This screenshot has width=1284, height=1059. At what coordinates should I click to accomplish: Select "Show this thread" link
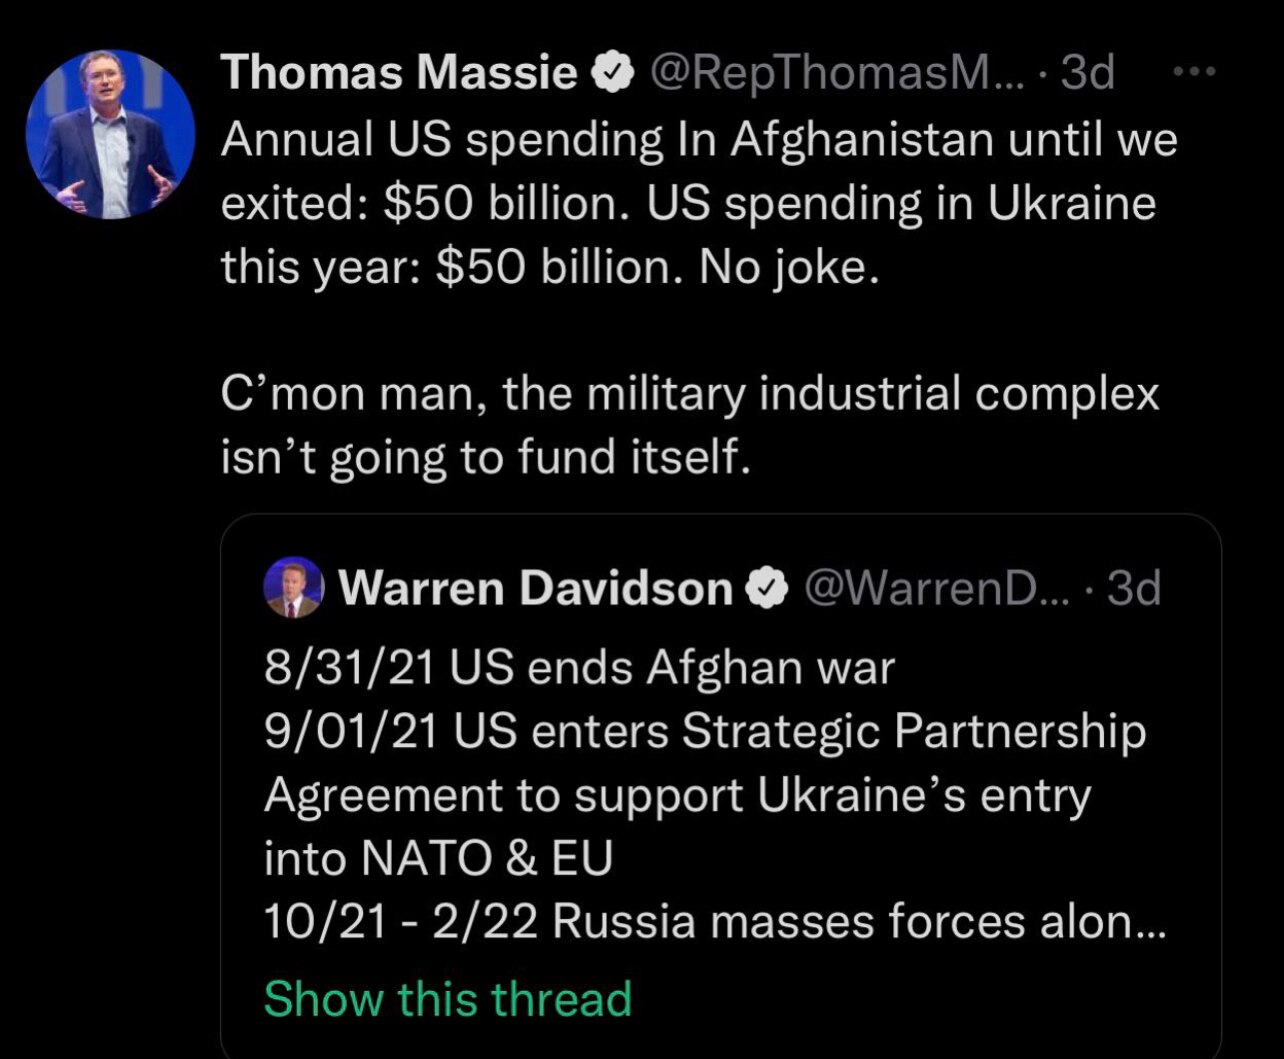point(447,998)
